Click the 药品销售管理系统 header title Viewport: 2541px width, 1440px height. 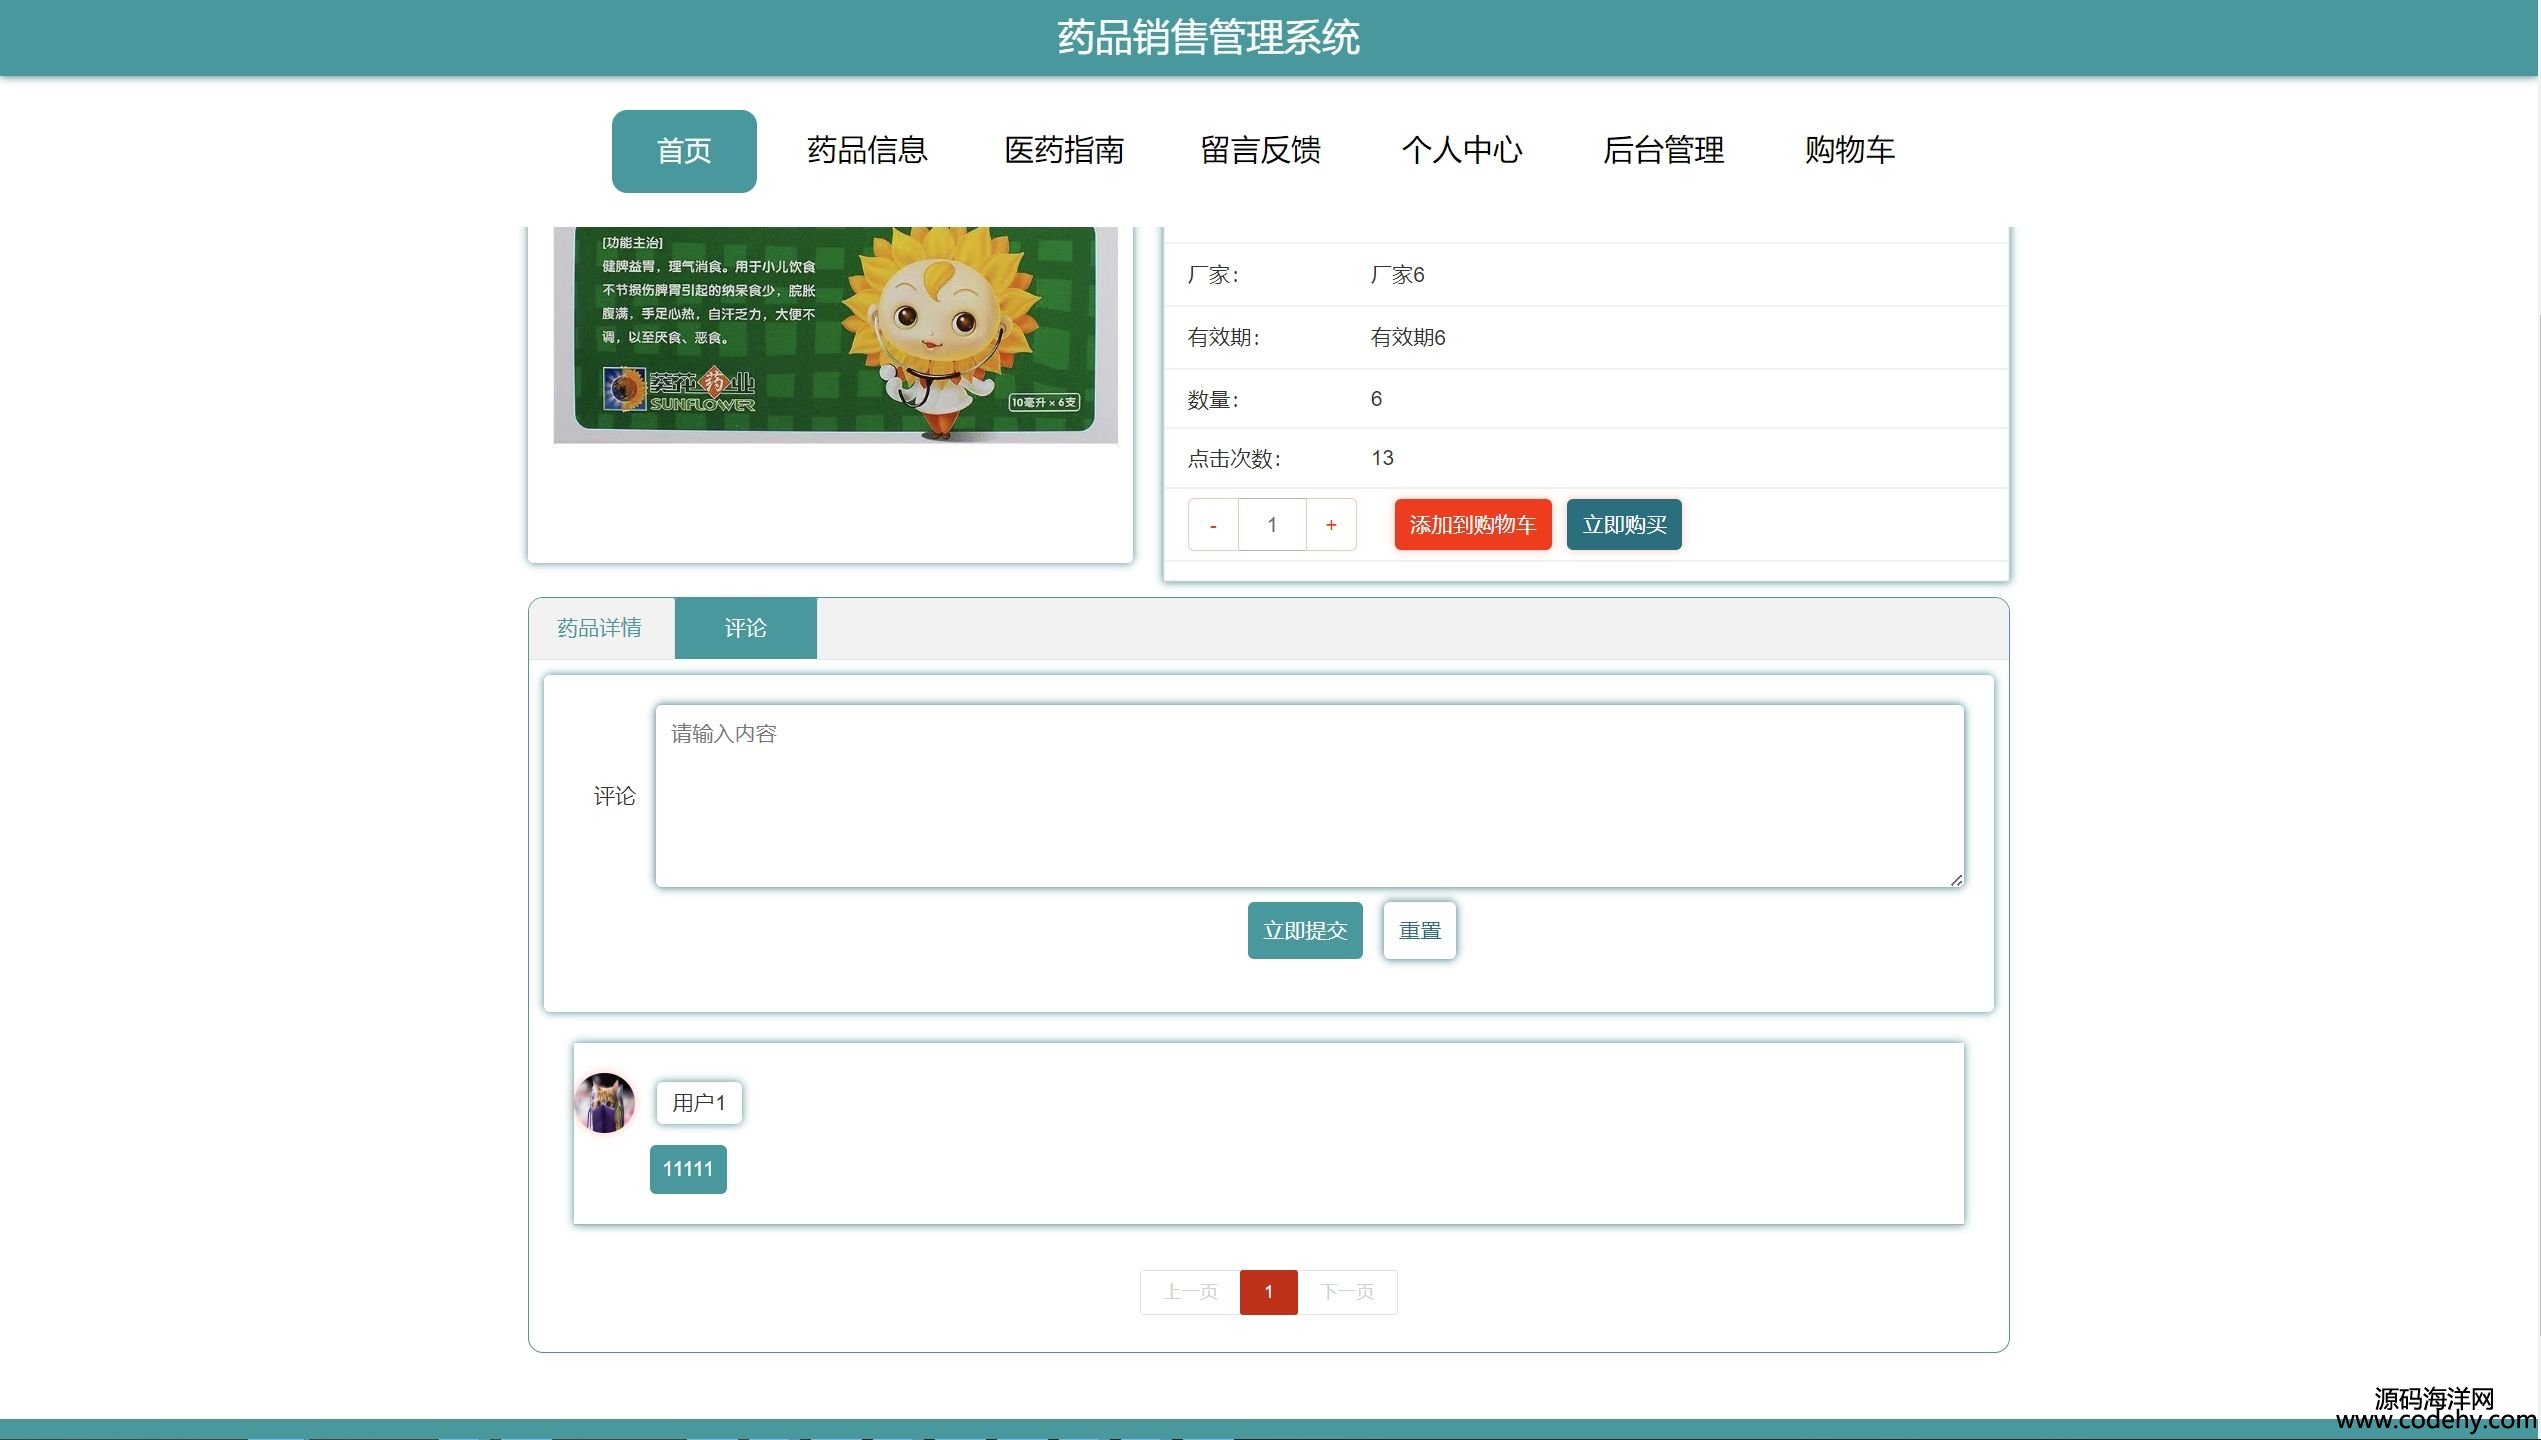pyautogui.click(x=1208, y=38)
